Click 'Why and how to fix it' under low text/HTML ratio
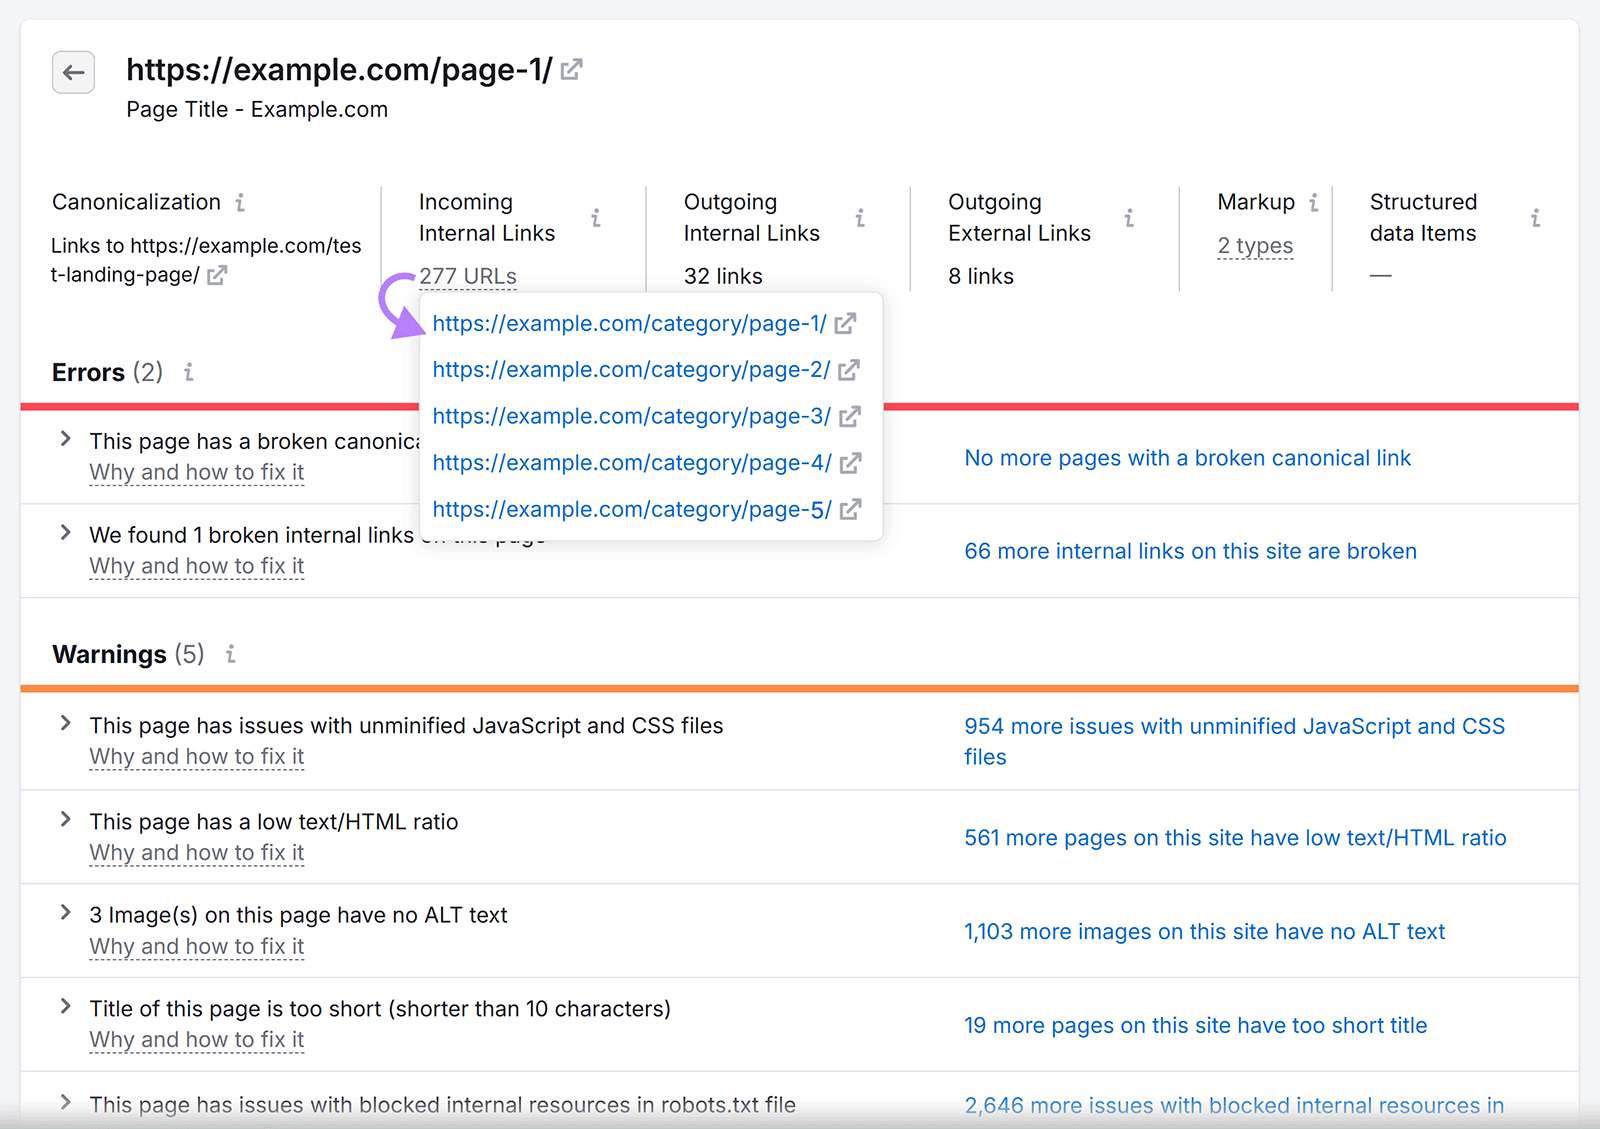The image size is (1600, 1129). (x=196, y=852)
